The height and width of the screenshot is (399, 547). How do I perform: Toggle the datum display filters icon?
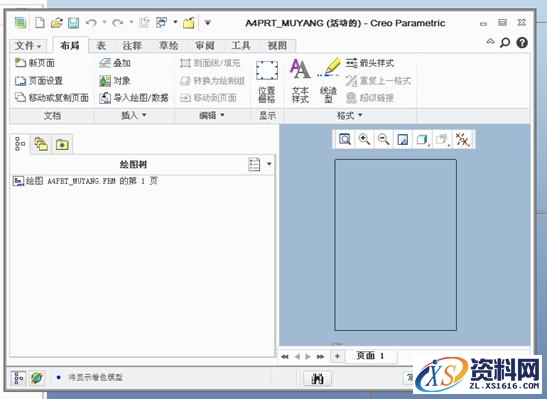(x=463, y=140)
